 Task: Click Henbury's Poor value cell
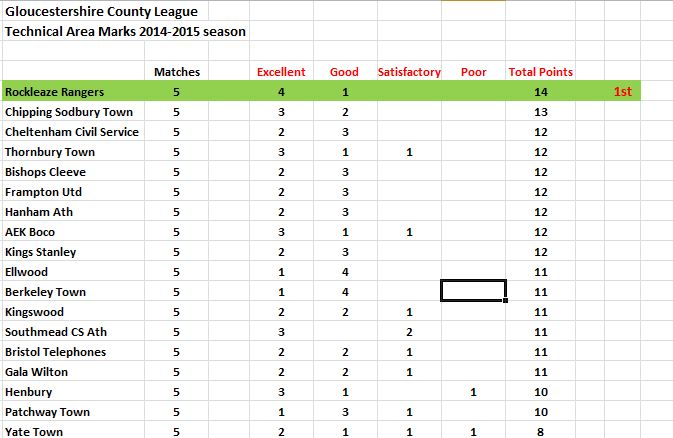[x=473, y=392]
